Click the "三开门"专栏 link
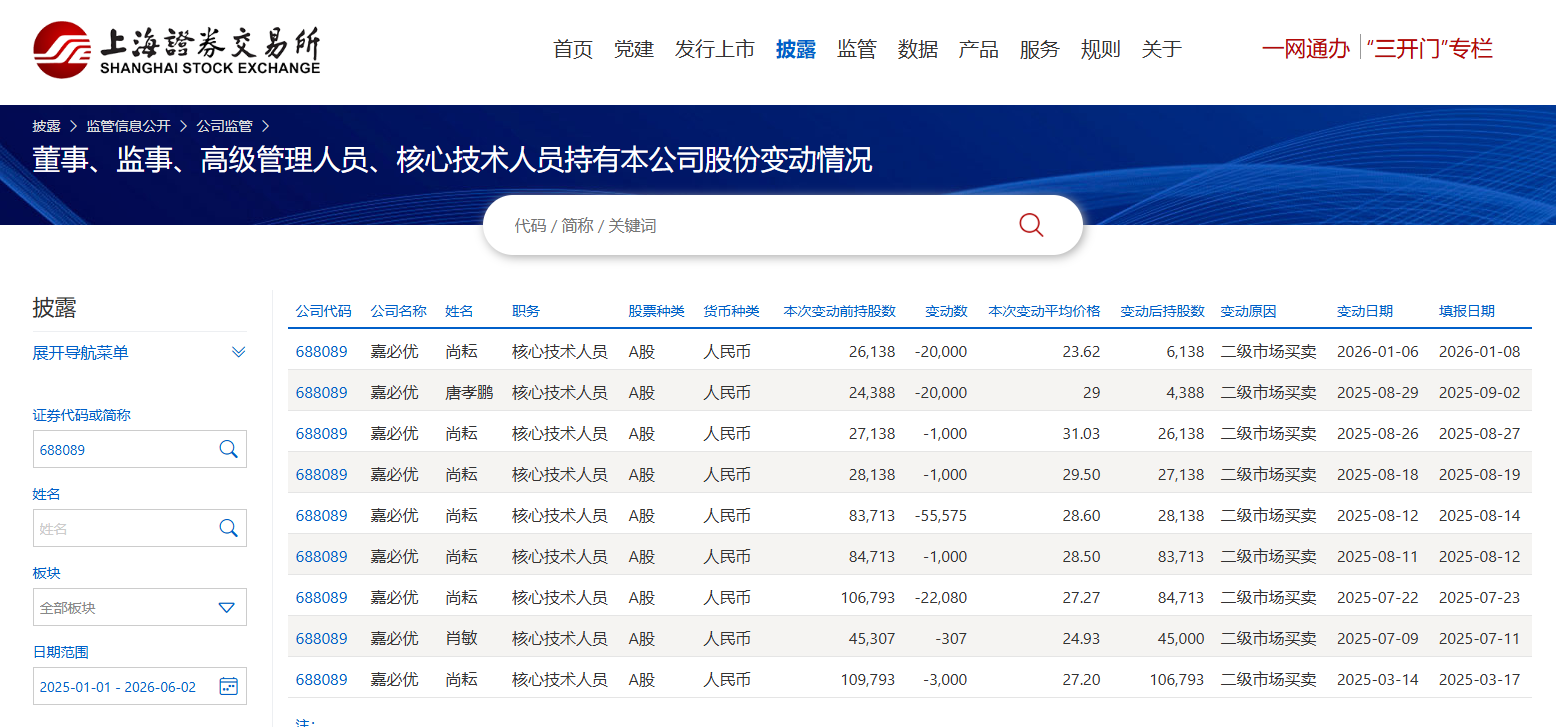Image resolution: width=1556 pixels, height=727 pixels. point(1432,49)
